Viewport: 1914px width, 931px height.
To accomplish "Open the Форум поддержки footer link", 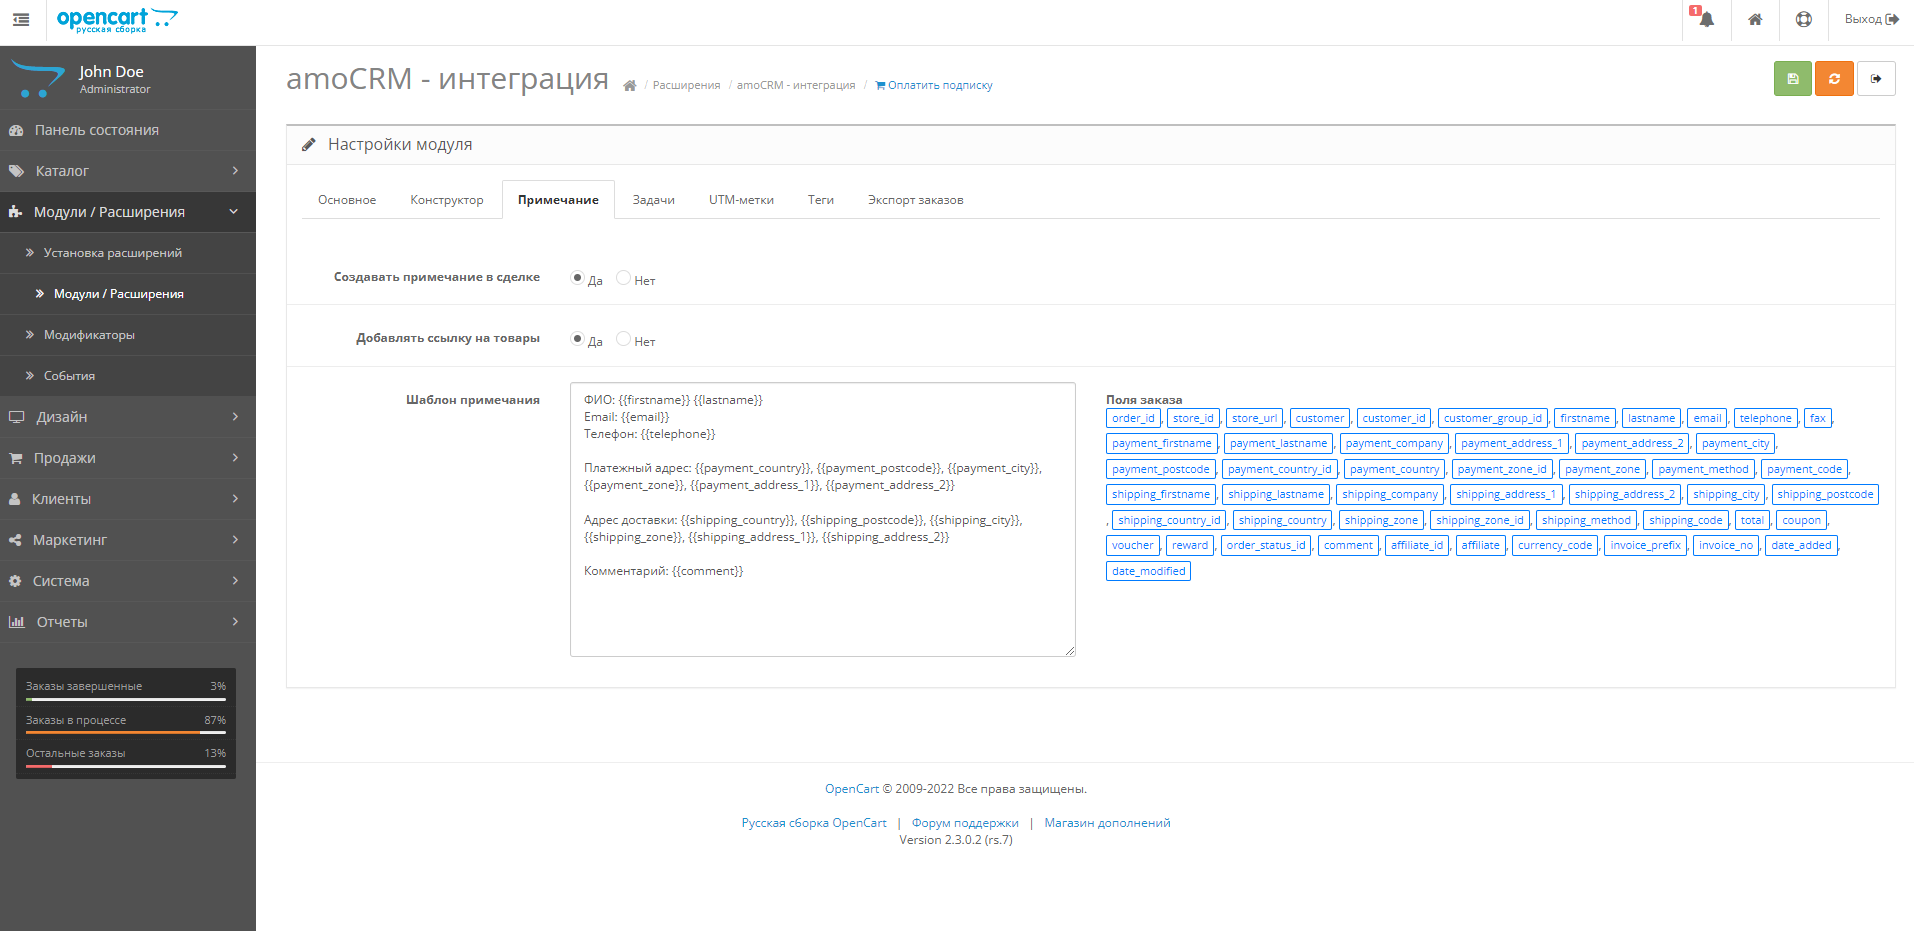I will tap(965, 822).
